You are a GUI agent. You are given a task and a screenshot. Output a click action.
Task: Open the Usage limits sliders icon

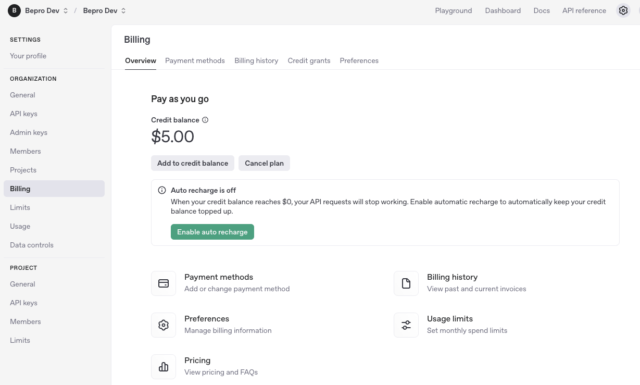coord(406,325)
